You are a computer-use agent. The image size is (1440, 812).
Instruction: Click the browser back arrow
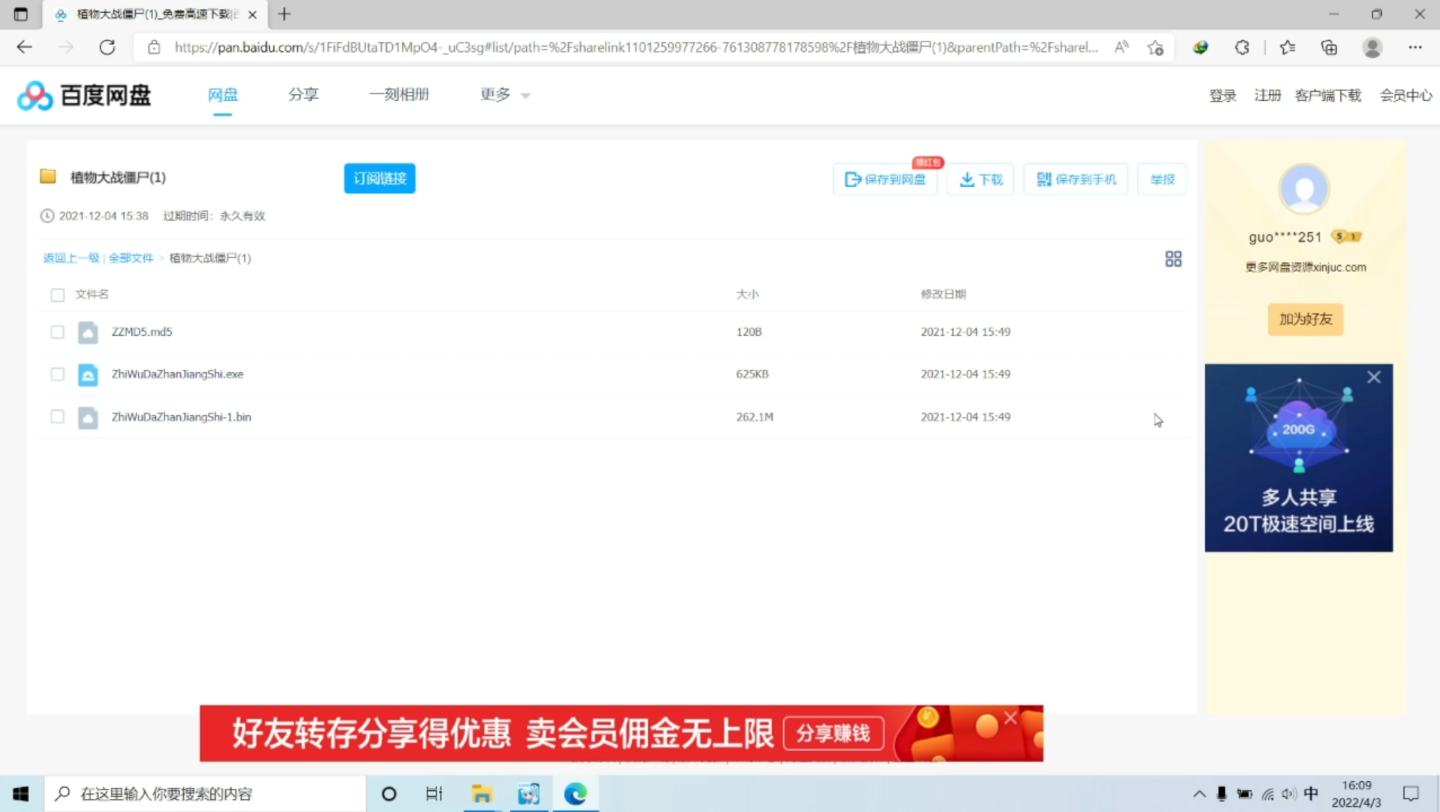pyautogui.click(x=24, y=47)
